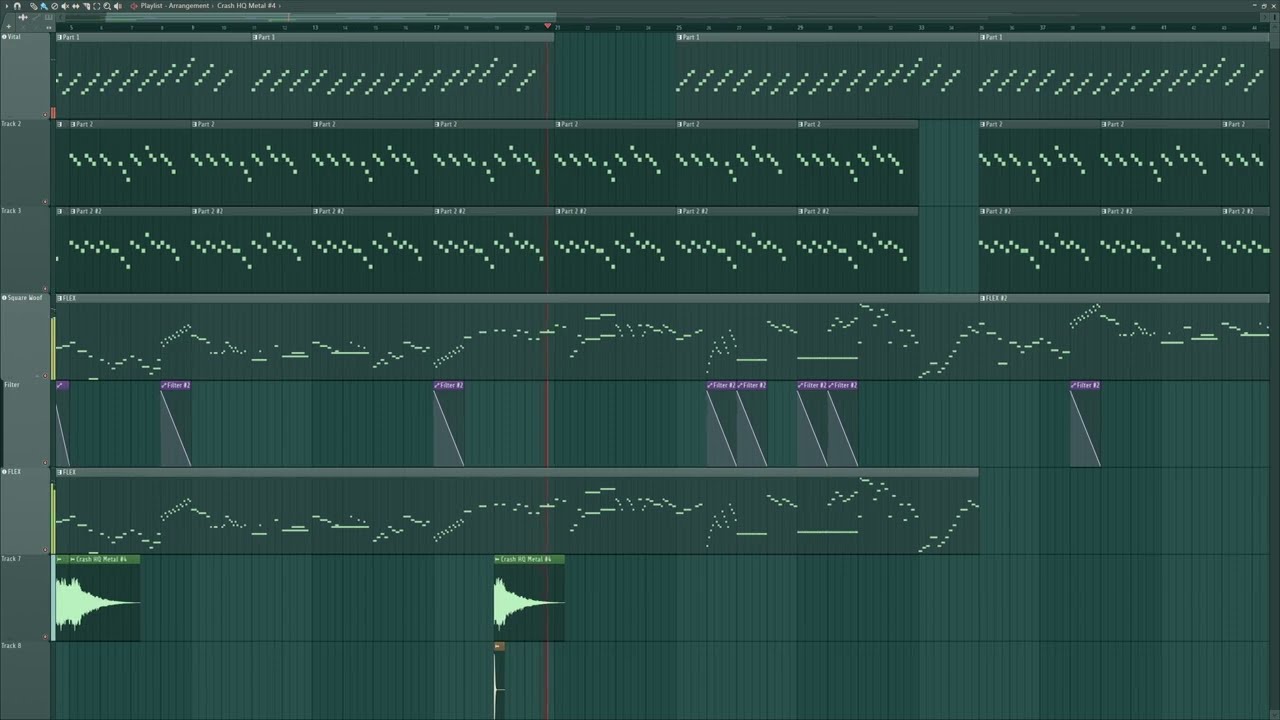
Task: Select the Part 2 clip at bar 21 on Track 2
Action: pyautogui.click(x=615, y=163)
